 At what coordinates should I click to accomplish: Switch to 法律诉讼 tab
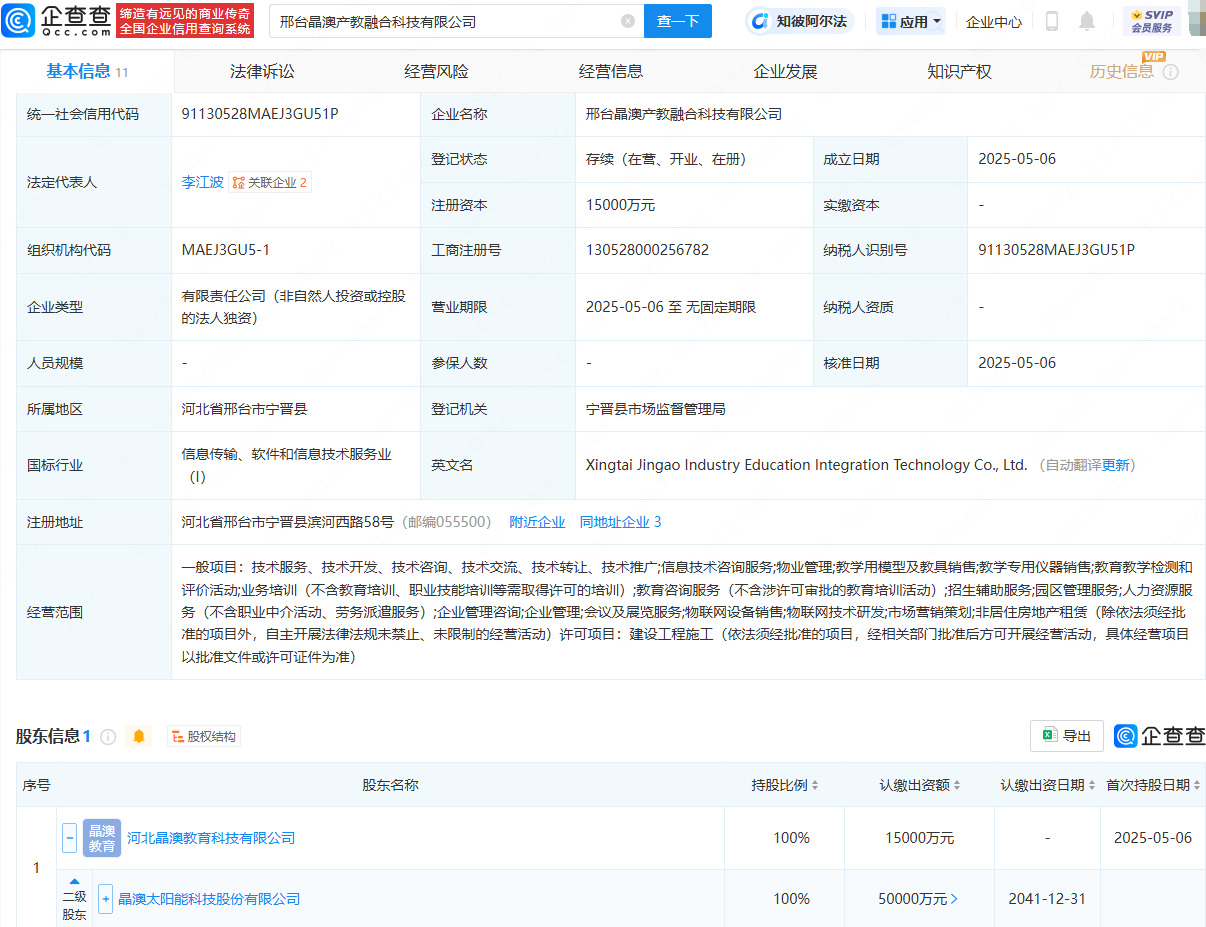tap(262, 71)
